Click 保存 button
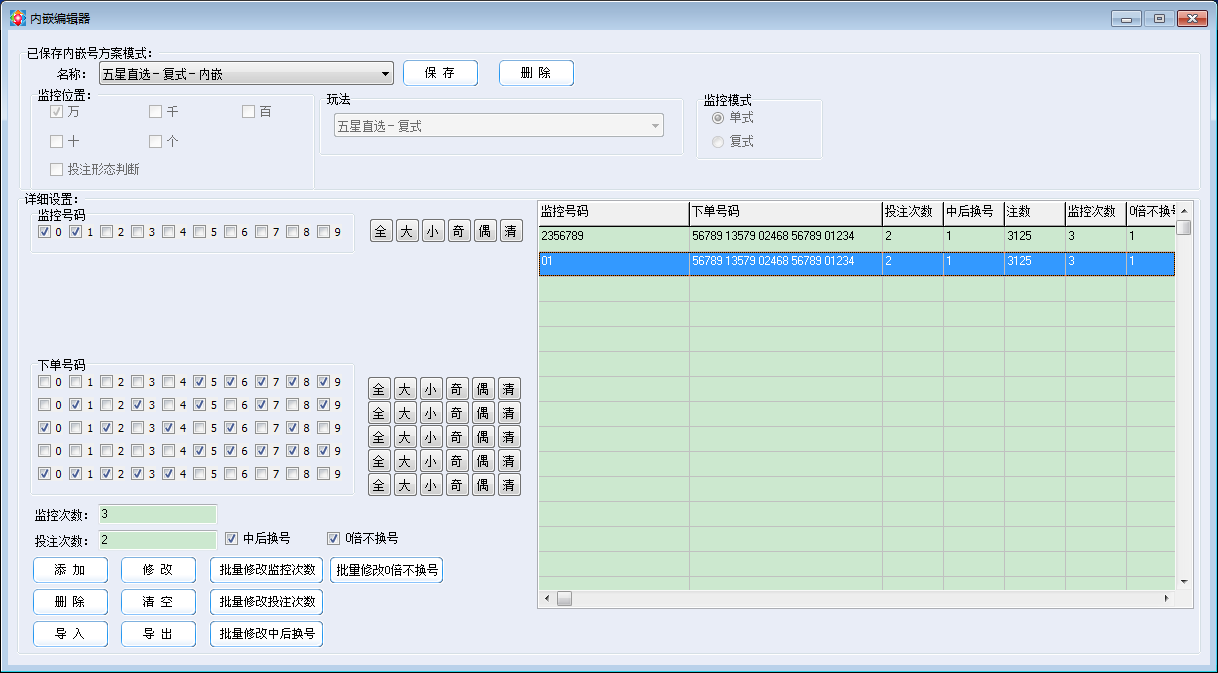Image resolution: width=1218 pixels, height=673 pixels. pyautogui.click(x=440, y=73)
